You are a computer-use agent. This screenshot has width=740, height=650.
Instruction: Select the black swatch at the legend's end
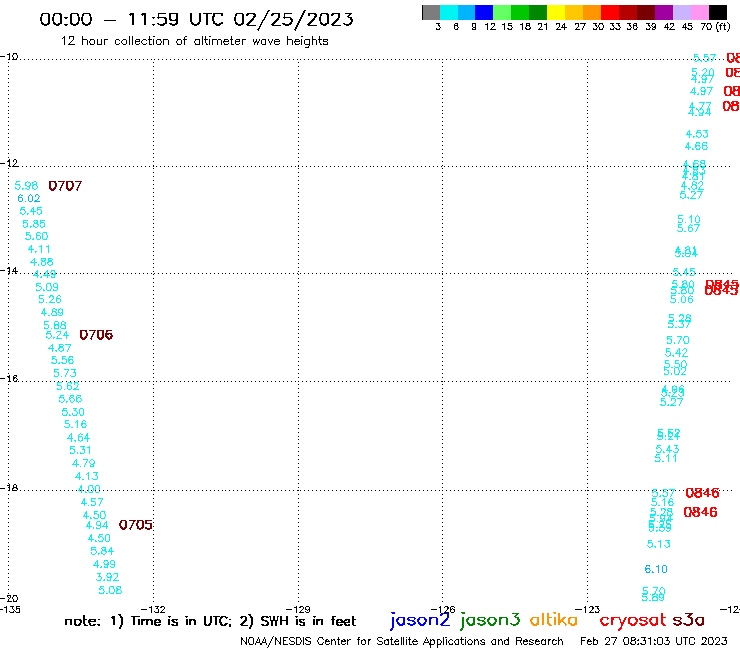[717, 12]
